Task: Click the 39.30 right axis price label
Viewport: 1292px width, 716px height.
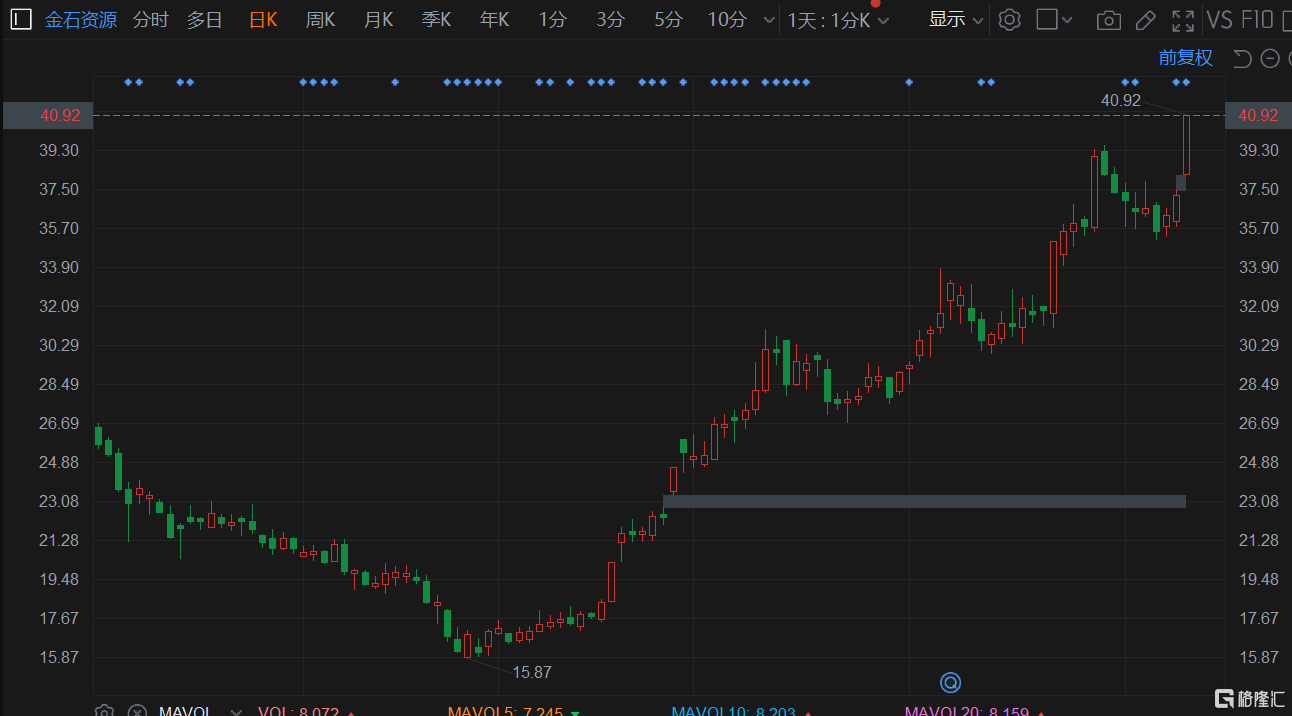Action: tap(1258, 150)
